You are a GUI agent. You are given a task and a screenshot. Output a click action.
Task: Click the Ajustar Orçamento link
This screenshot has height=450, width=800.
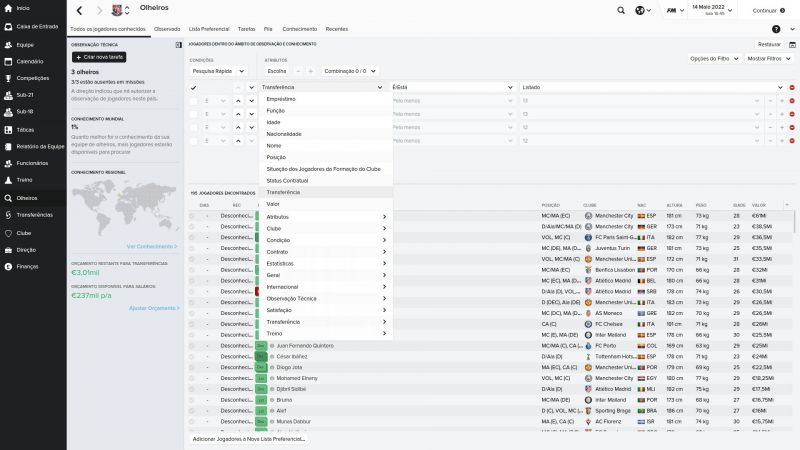pyautogui.click(x=152, y=308)
